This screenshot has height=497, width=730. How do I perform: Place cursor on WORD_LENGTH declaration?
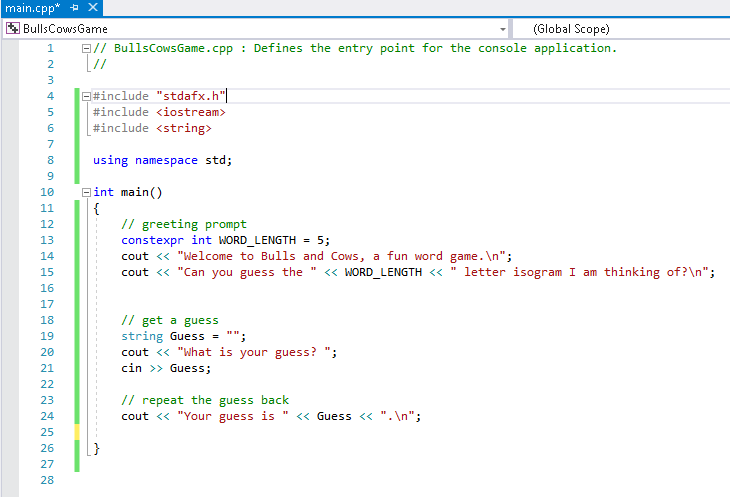click(x=257, y=240)
